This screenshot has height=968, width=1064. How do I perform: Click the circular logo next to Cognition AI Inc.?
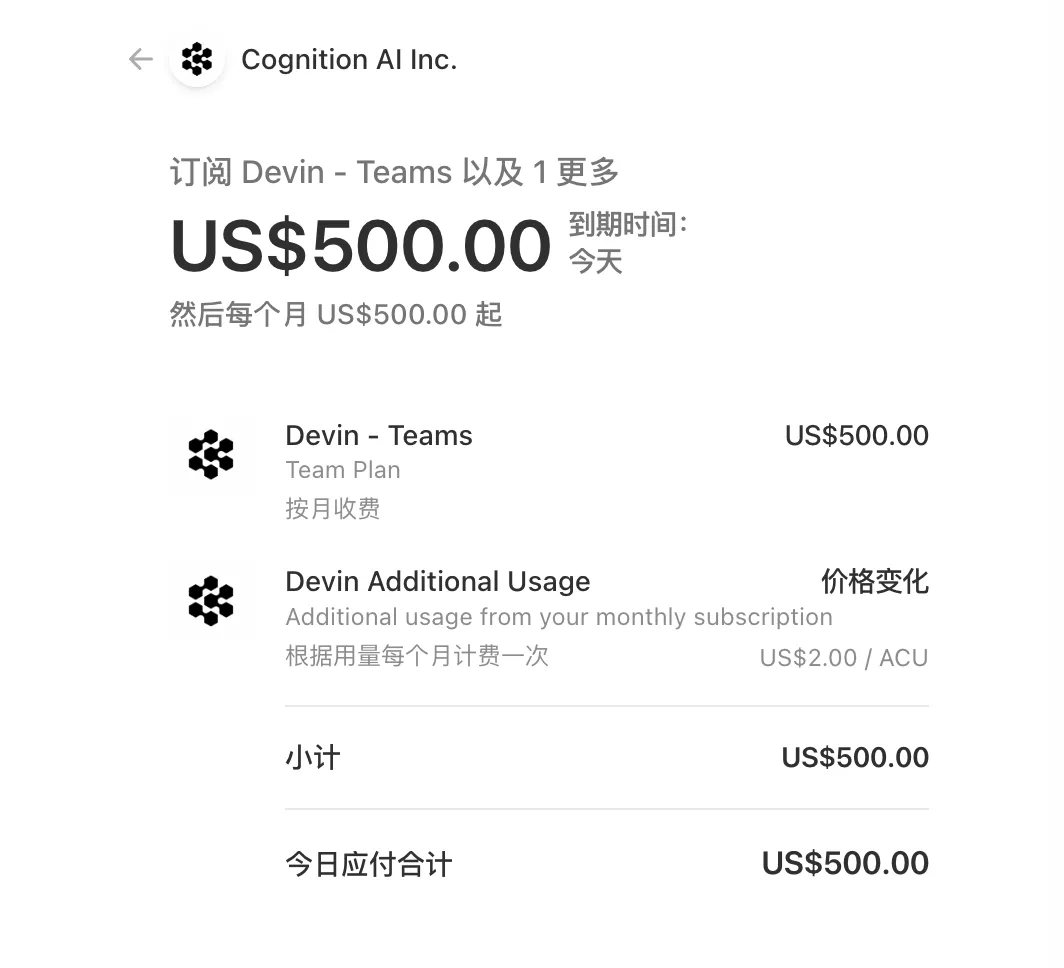pyautogui.click(x=196, y=59)
